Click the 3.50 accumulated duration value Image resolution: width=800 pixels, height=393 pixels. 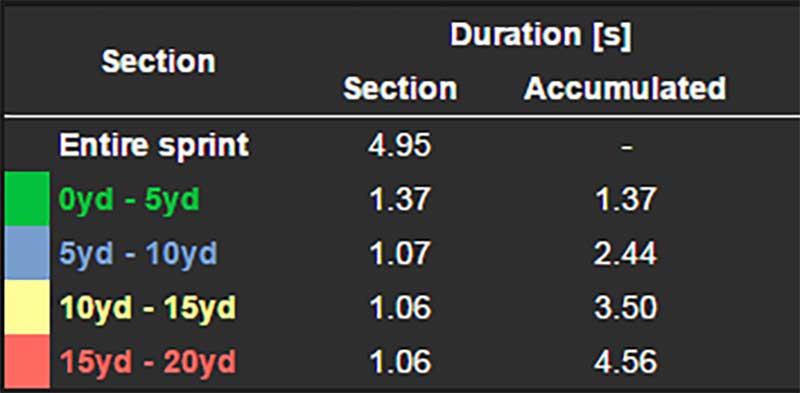[625, 308]
